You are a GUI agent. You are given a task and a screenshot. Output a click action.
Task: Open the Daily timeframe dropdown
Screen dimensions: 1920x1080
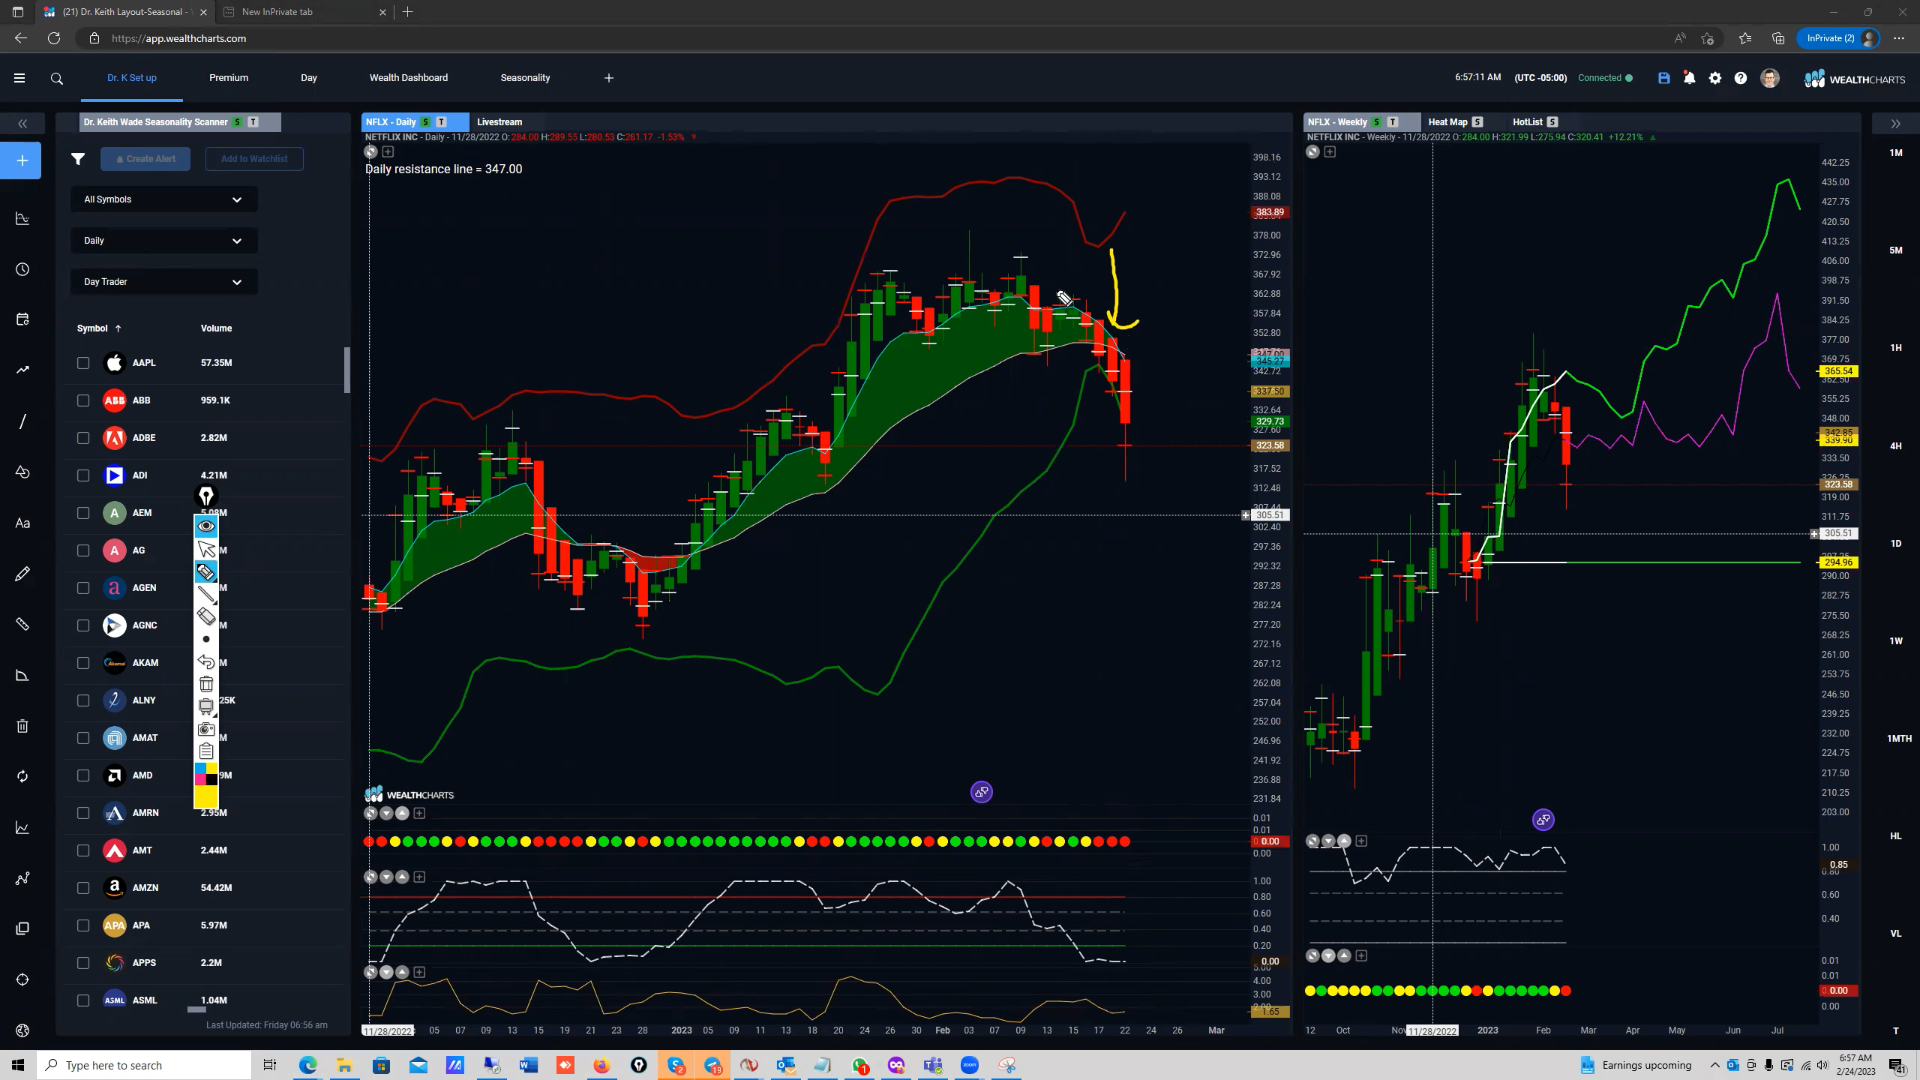(164, 241)
